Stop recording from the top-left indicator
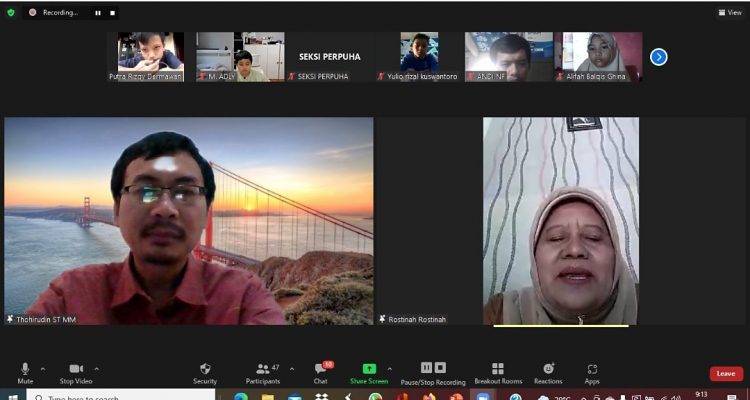Screen dimensions: 750x400 pyautogui.click(x=110, y=13)
